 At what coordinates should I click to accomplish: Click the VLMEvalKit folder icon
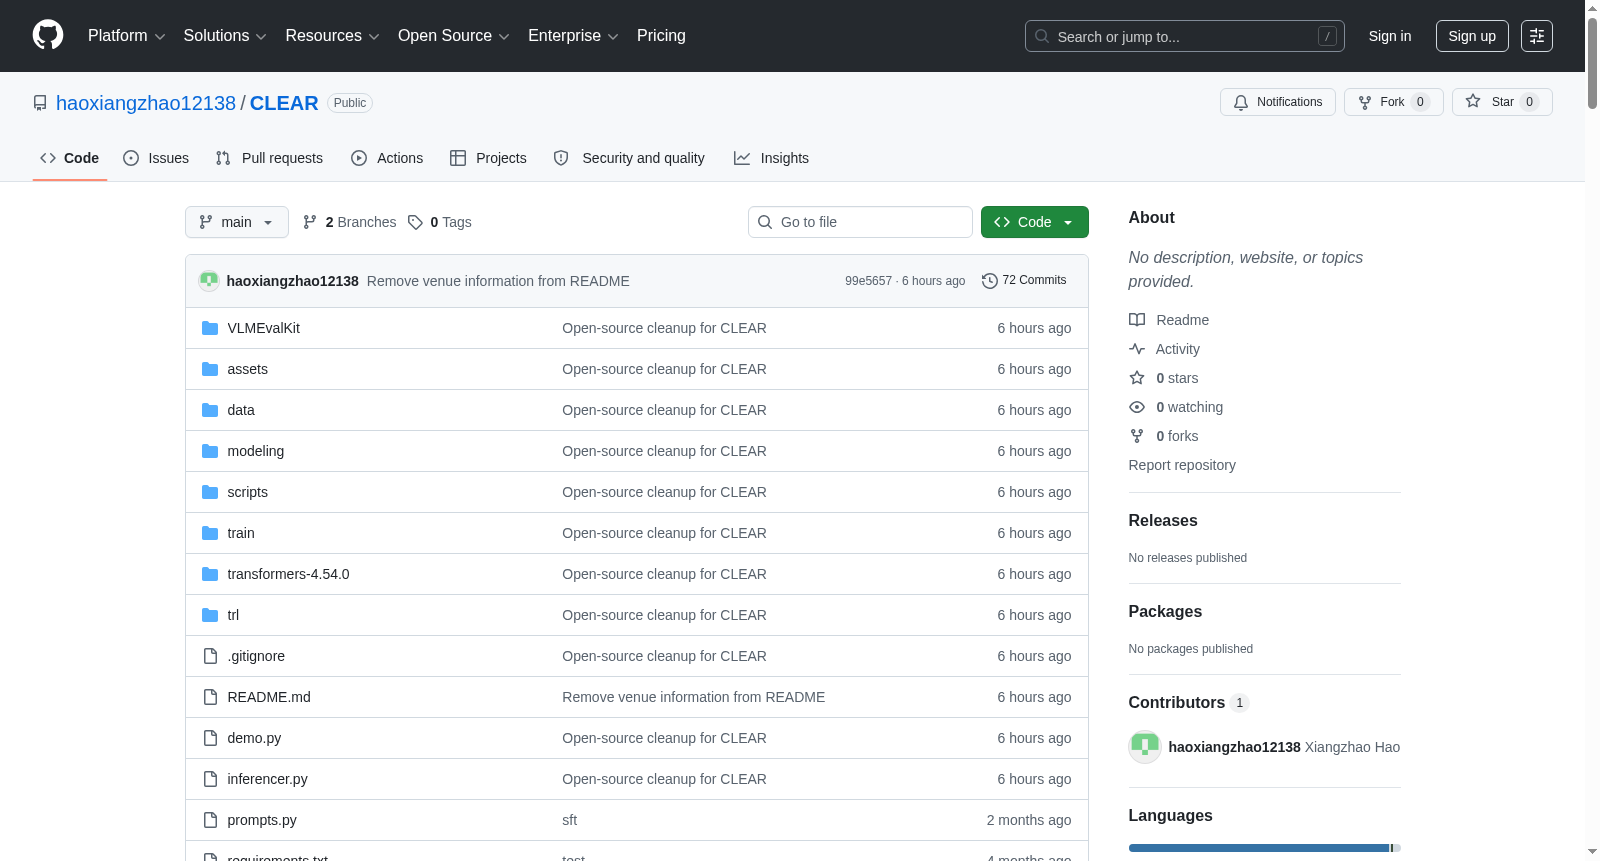coord(210,328)
